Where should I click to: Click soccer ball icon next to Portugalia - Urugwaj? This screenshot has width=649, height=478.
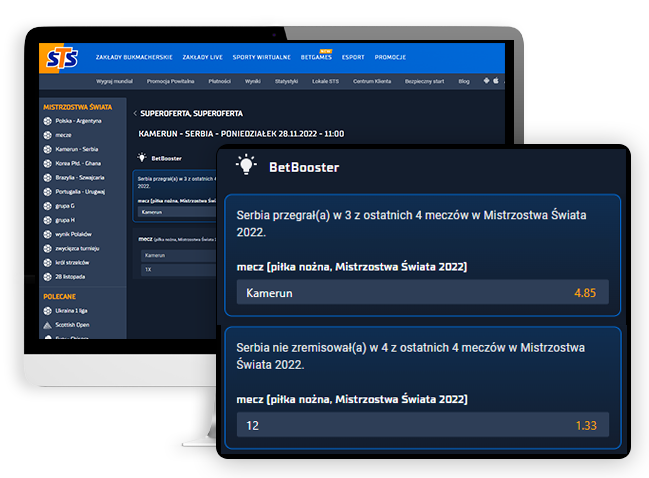click(x=48, y=192)
